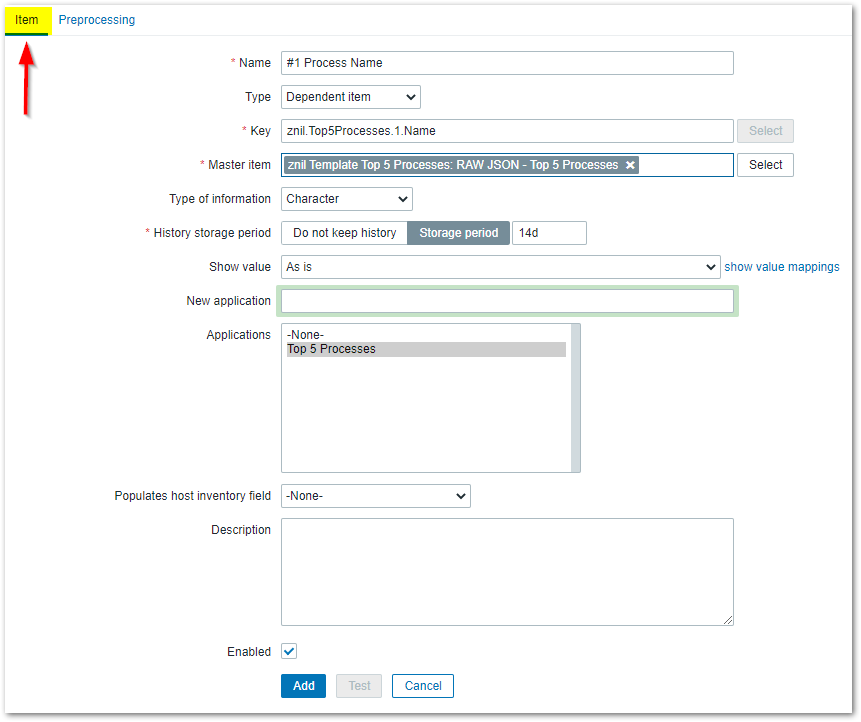Open the Show value dropdown

(x=500, y=267)
